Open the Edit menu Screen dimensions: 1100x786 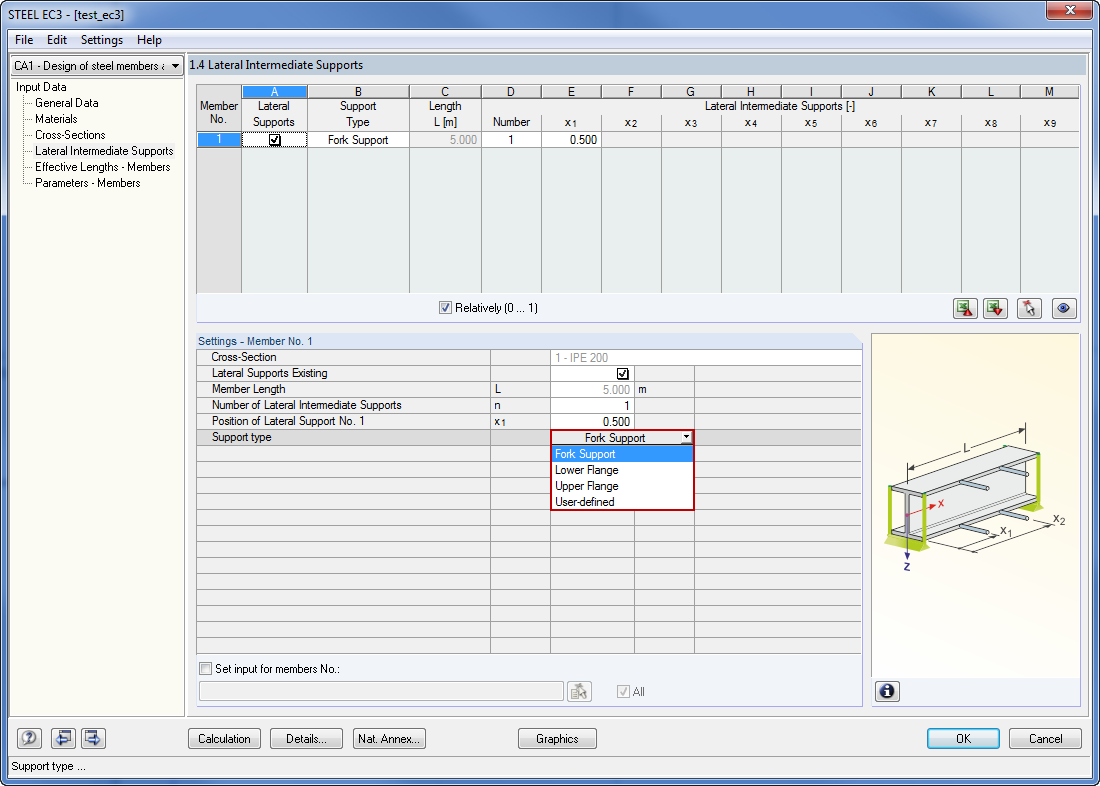(x=57, y=40)
